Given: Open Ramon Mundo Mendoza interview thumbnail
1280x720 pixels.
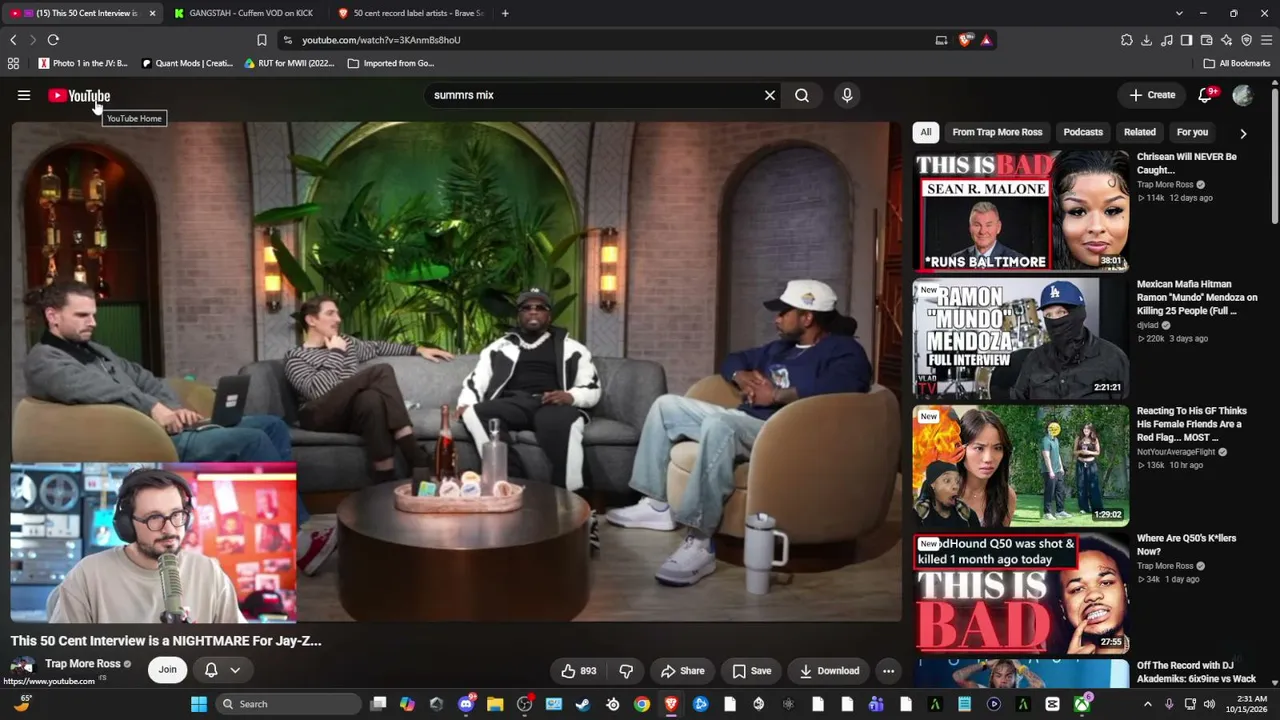Looking at the screenshot, I should (x=1021, y=338).
